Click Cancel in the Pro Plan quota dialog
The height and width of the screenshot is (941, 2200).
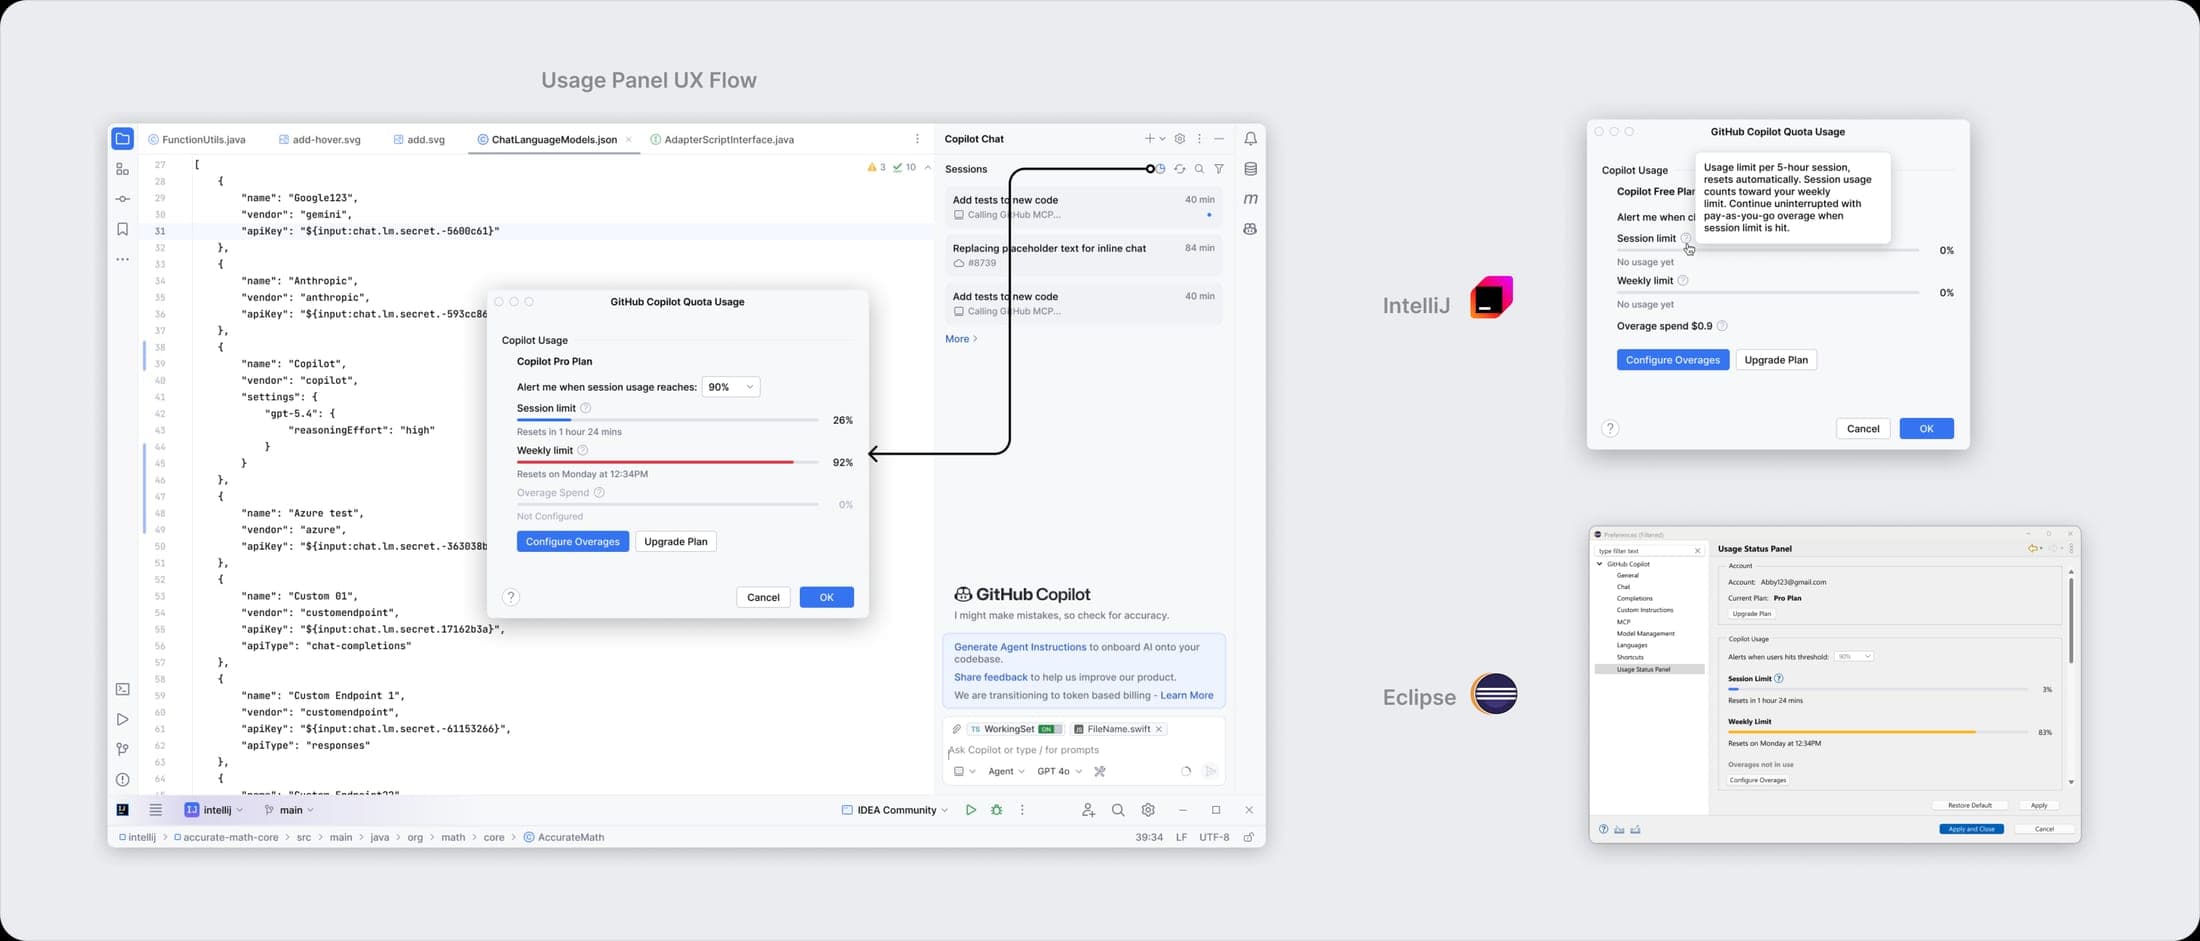[x=763, y=597]
